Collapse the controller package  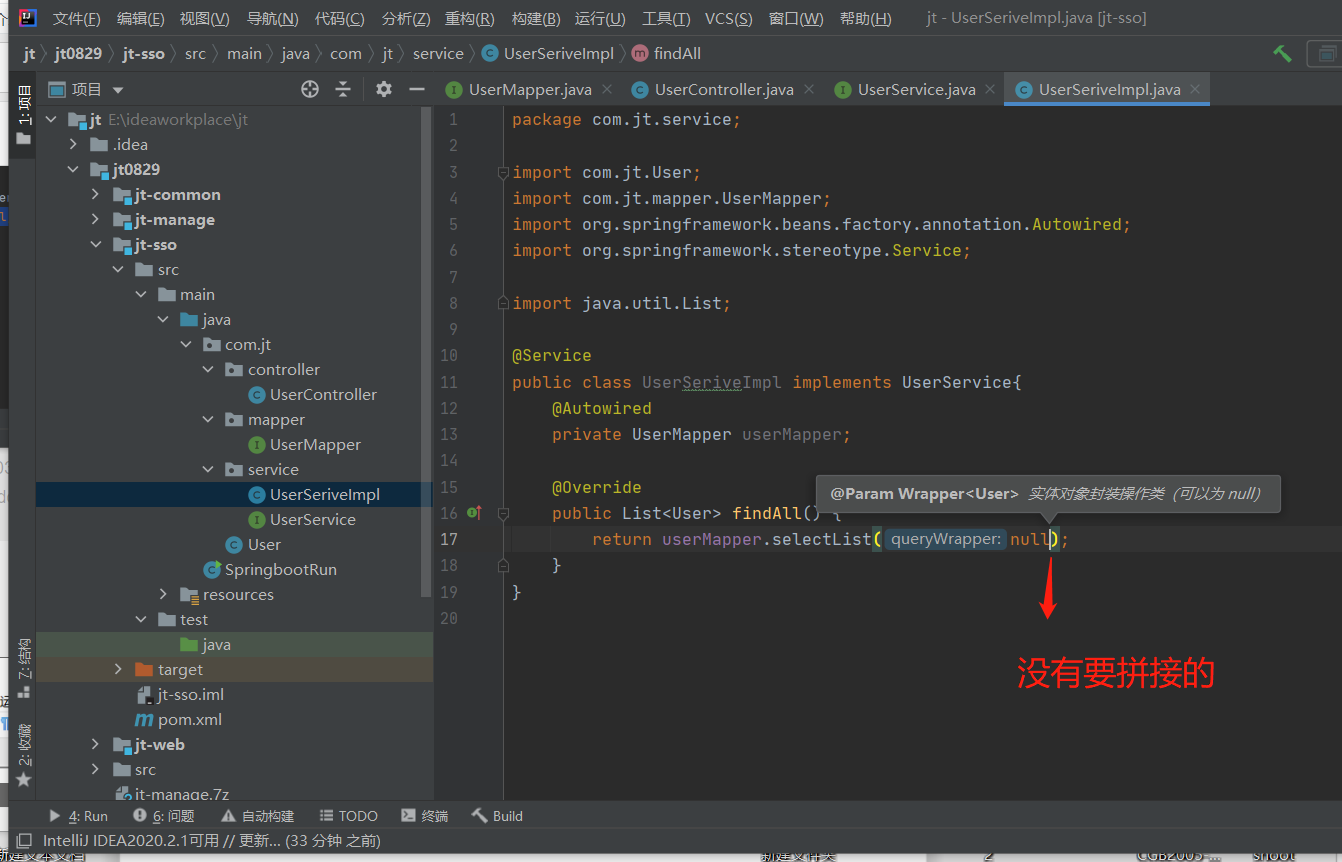pyautogui.click(x=208, y=370)
